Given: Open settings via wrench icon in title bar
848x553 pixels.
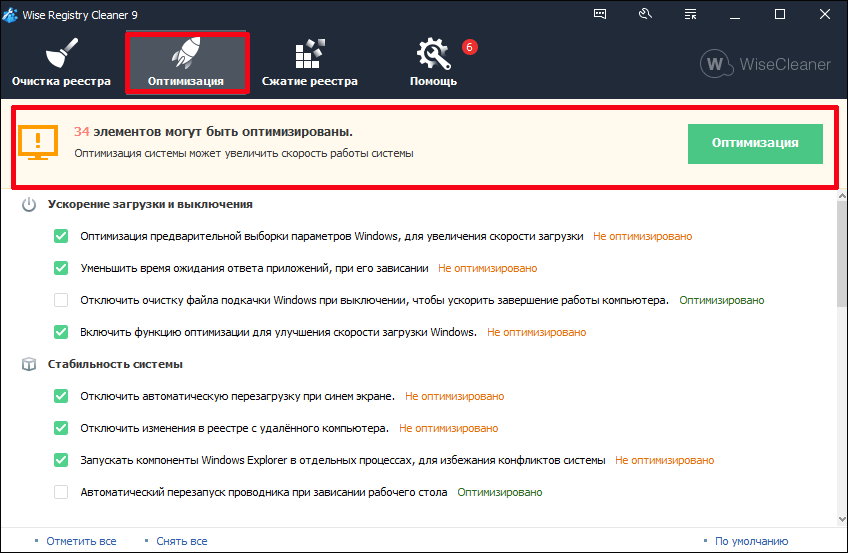Looking at the screenshot, I should 645,14.
